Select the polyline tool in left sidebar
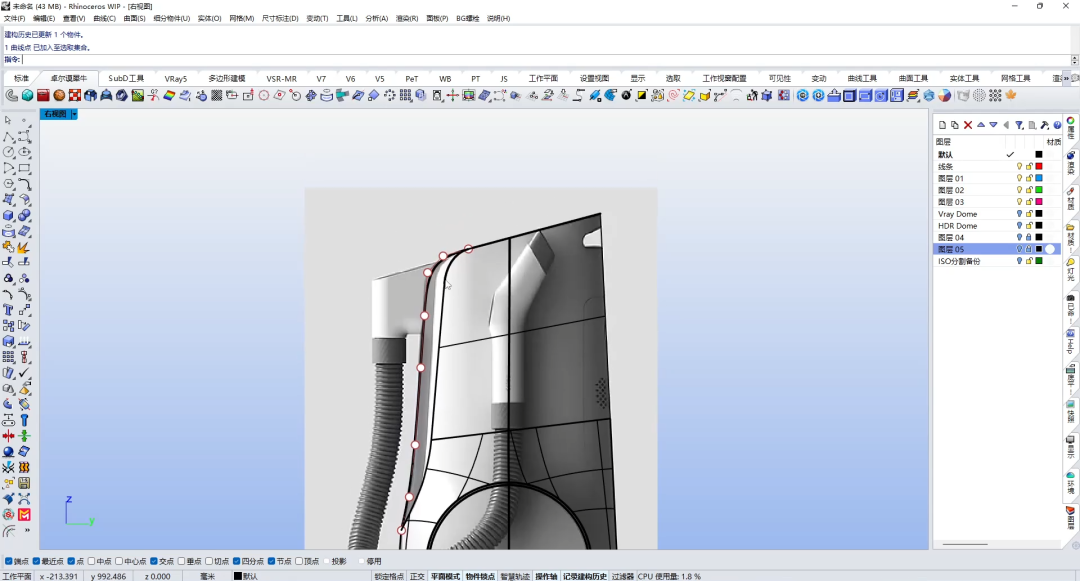This screenshot has height=581, width=1080. [8, 137]
